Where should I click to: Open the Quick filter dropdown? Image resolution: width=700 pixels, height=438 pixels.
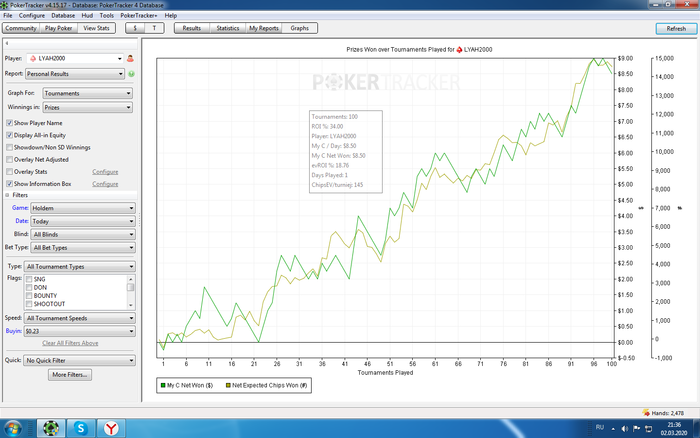79,360
